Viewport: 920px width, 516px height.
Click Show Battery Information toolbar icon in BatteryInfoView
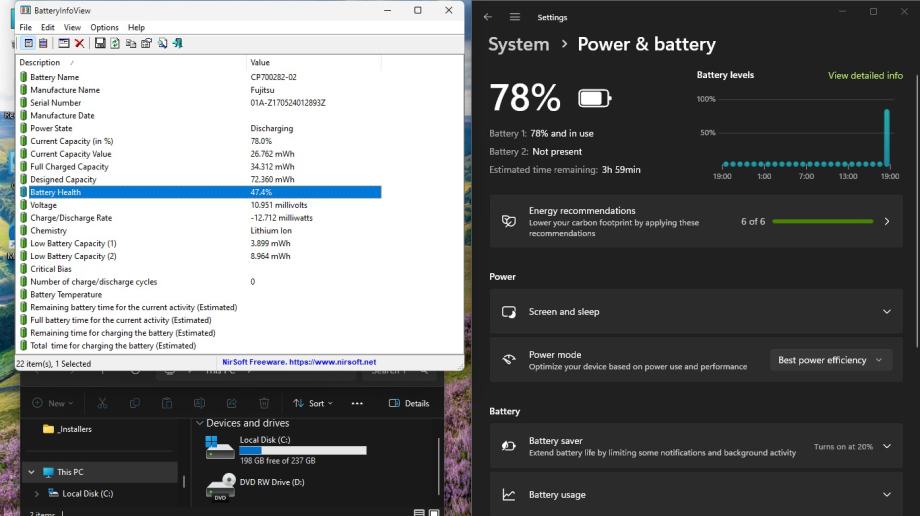click(28, 43)
